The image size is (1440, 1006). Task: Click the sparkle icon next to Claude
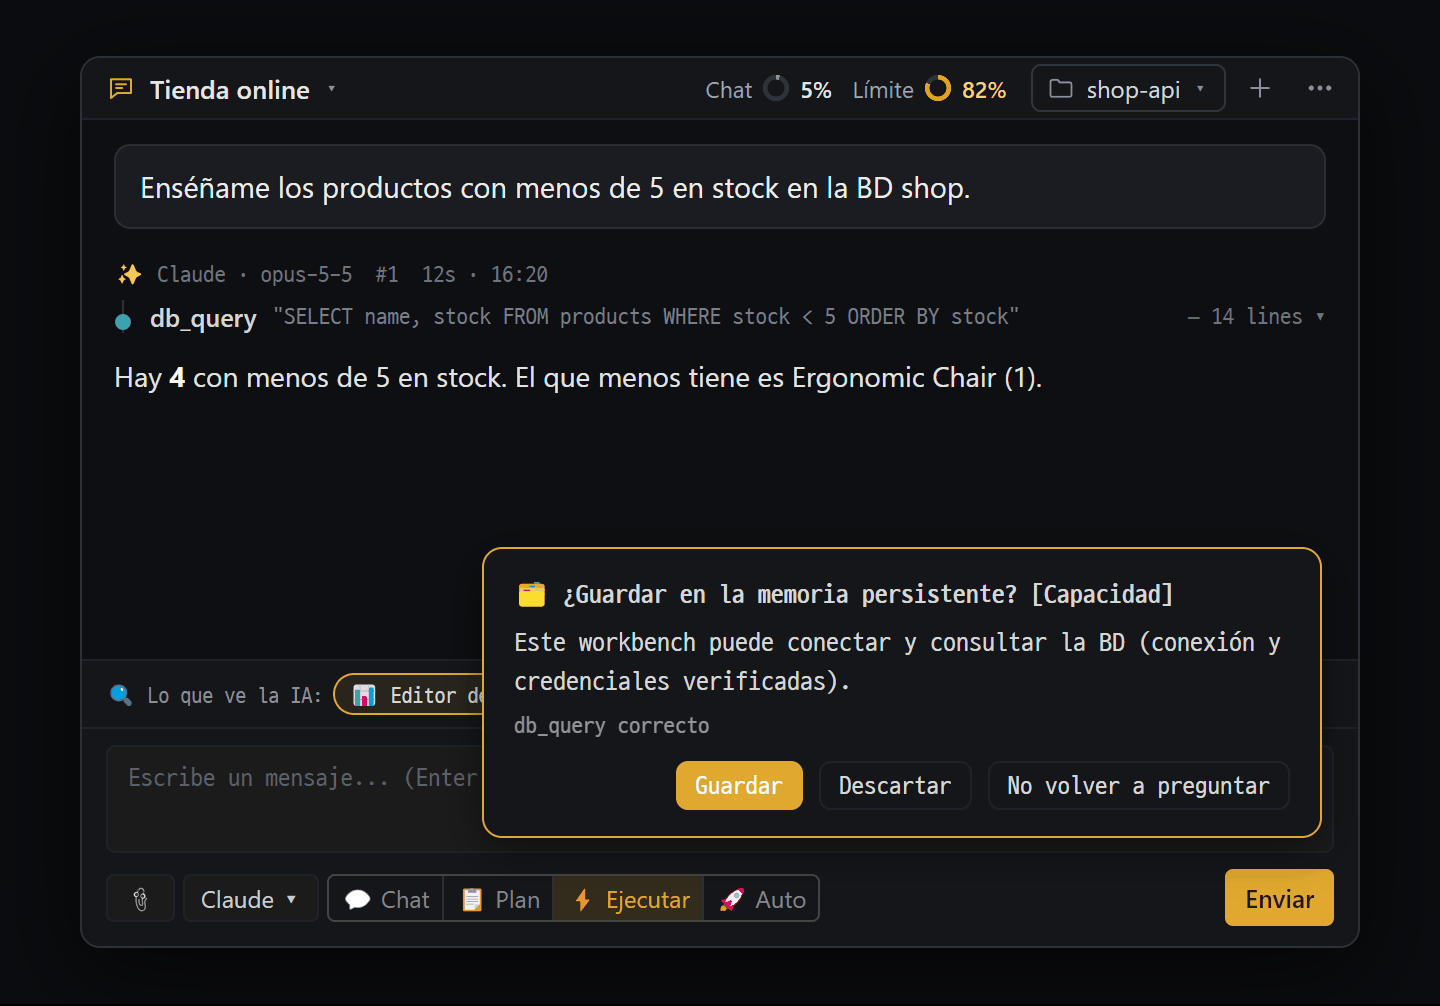[x=130, y=274]
